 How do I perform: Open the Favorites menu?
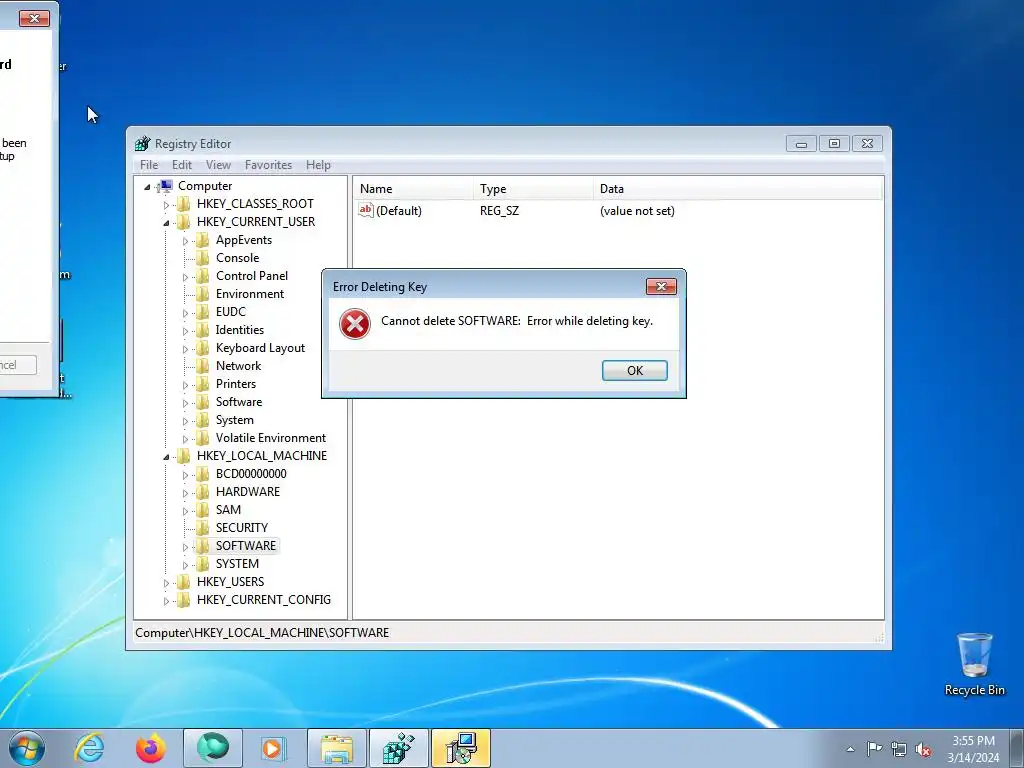268,165
